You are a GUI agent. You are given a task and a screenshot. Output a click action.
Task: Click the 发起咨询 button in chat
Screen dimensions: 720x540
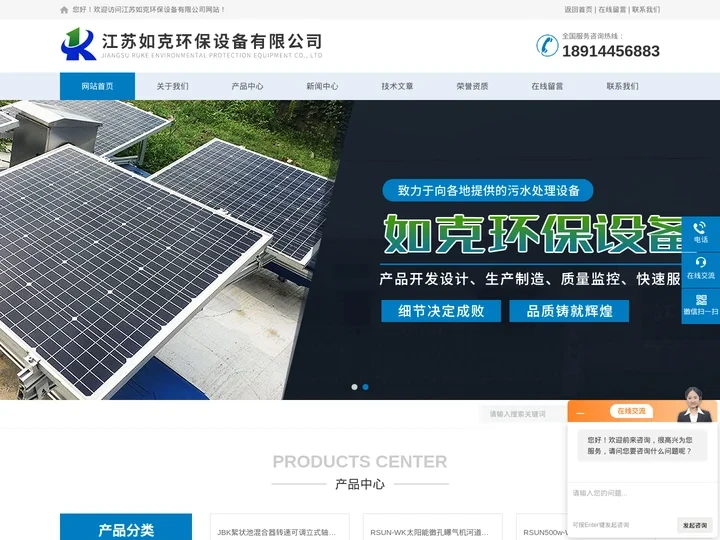point(694,525)
